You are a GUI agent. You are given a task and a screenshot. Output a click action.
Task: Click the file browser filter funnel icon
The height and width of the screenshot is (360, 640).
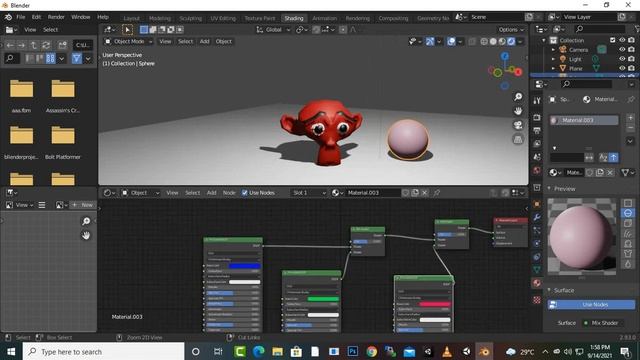pos(76,58)
